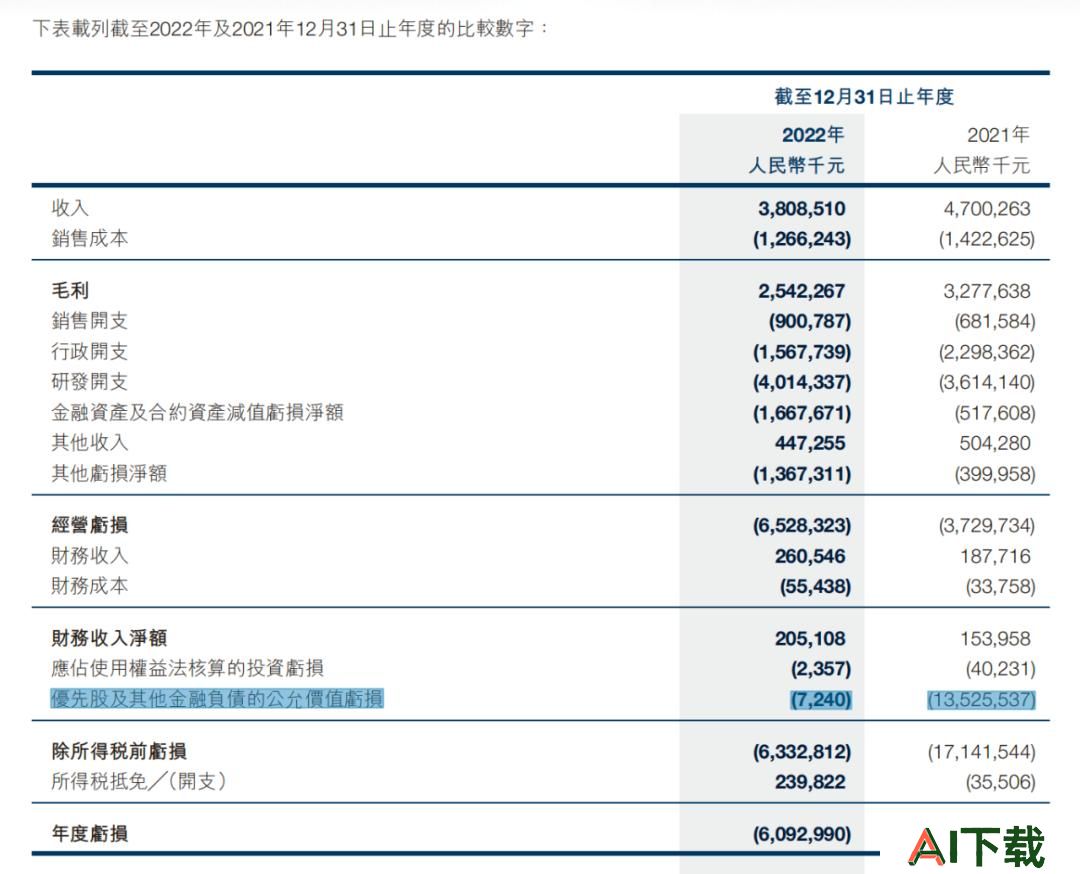Click the 2021 operating loss (3,729,734)

986,526
